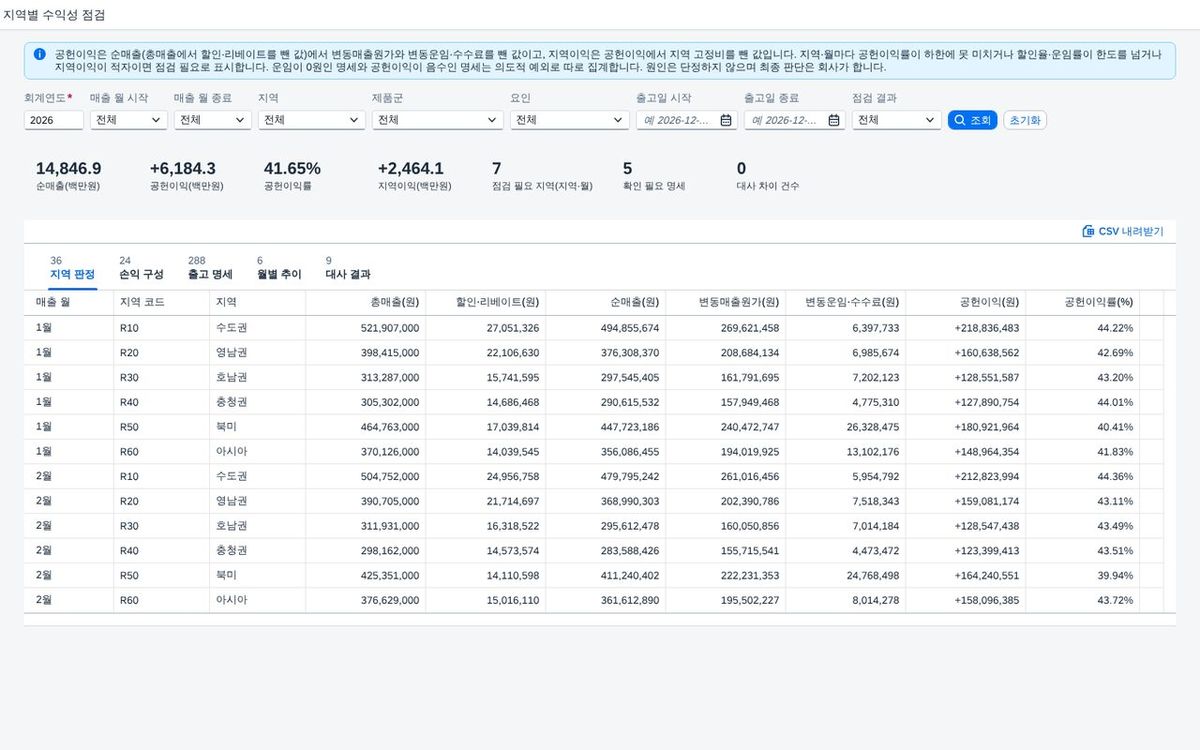Click the info icon in the notice banner
This screenshot has width=1200, height=750.
39,54
